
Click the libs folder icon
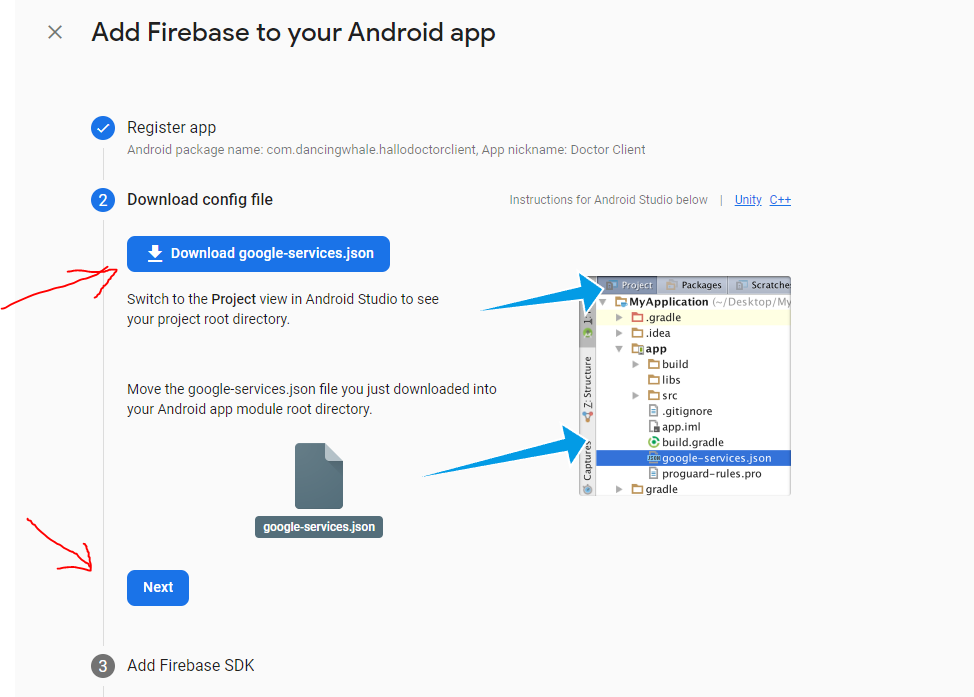pos(653,380)
